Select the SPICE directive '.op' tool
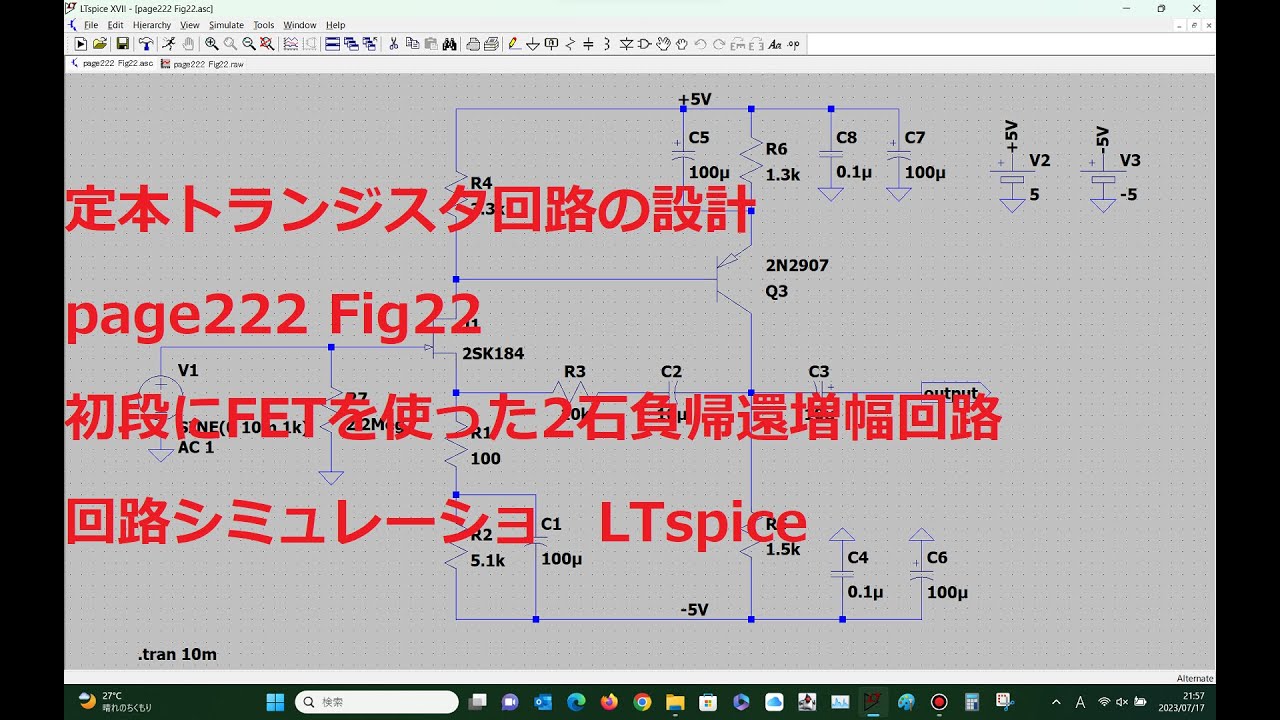The height and width of the screenshot is (720, 1280). [794, 44]
